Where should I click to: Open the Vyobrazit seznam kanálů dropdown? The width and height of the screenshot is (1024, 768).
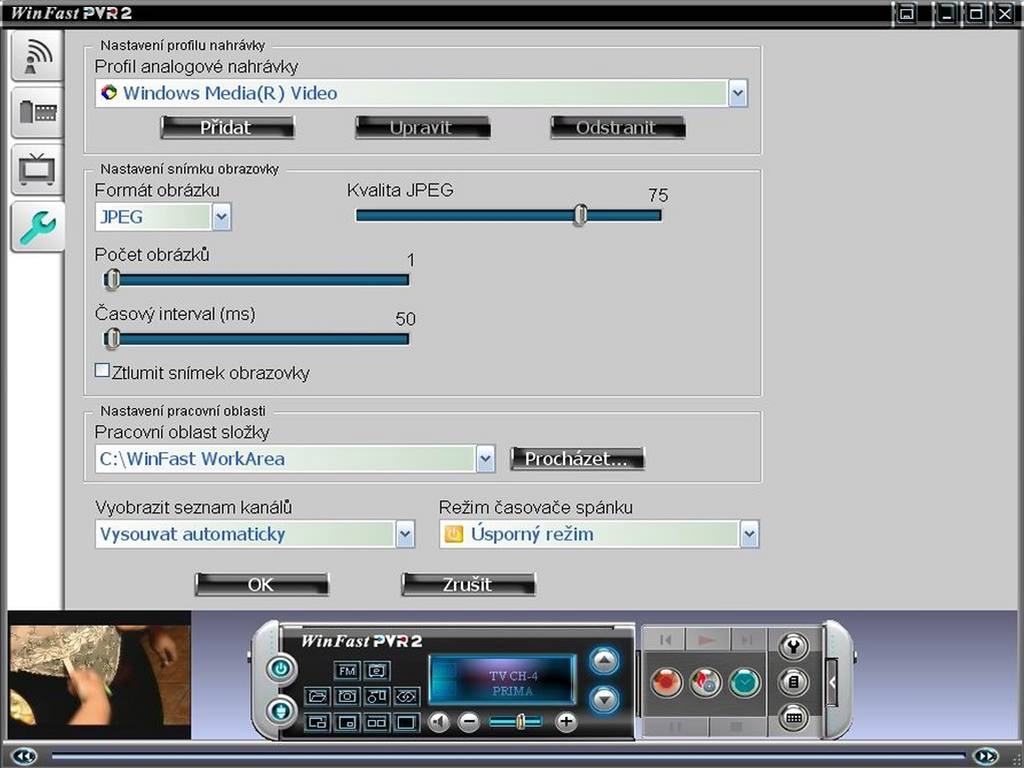tap(405, 534)
